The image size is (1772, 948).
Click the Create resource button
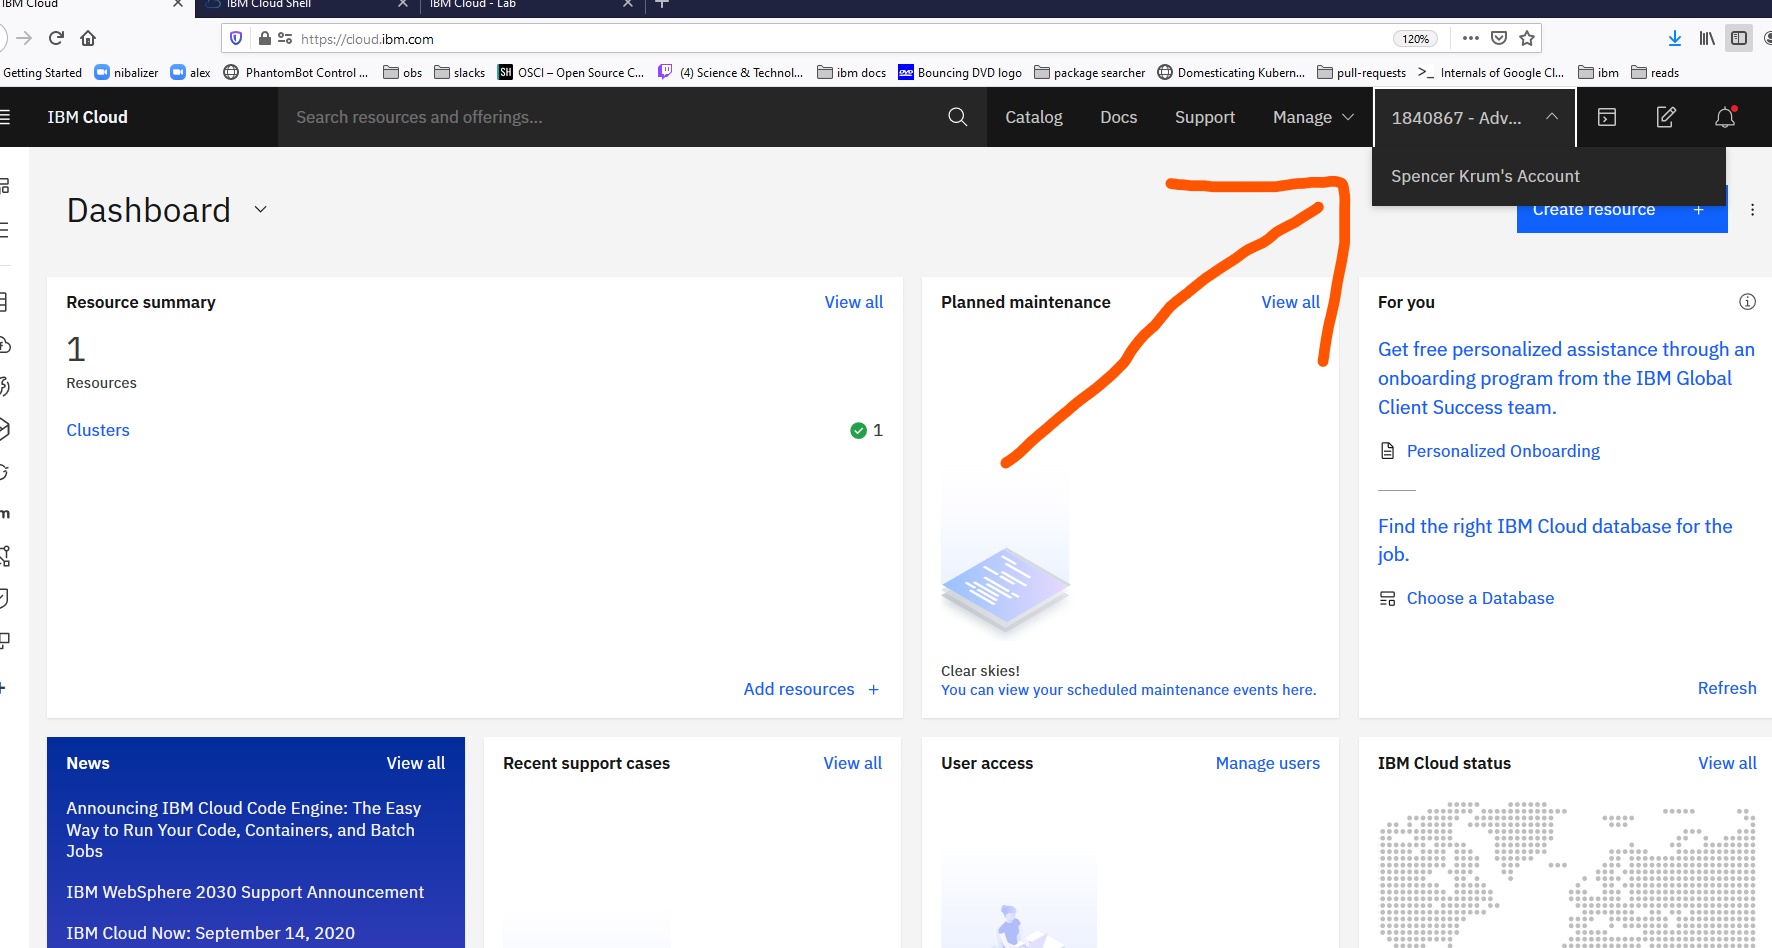pos(1622,210)
